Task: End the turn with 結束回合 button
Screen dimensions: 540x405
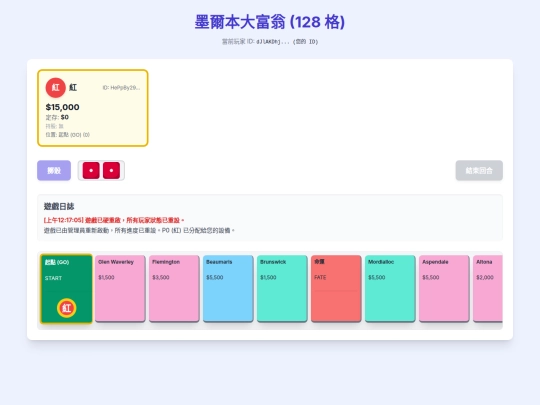Action: point(479,170)
